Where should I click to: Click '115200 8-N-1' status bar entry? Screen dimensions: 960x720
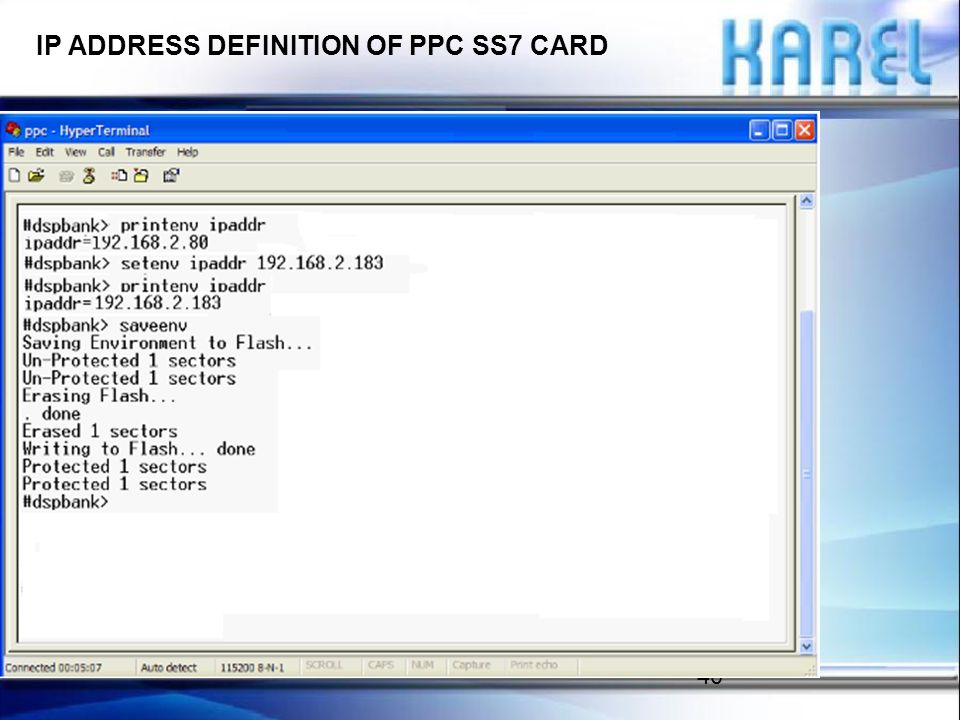point(252,667)
